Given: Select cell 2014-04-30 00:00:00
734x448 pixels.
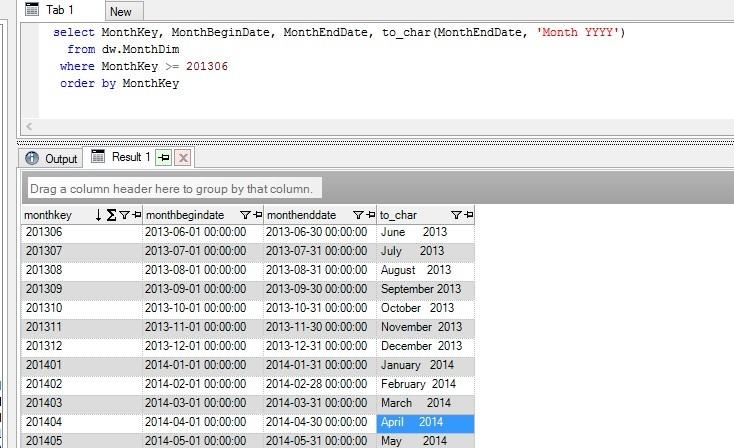Looking at the screenshot, I should (x=320, y=422).
